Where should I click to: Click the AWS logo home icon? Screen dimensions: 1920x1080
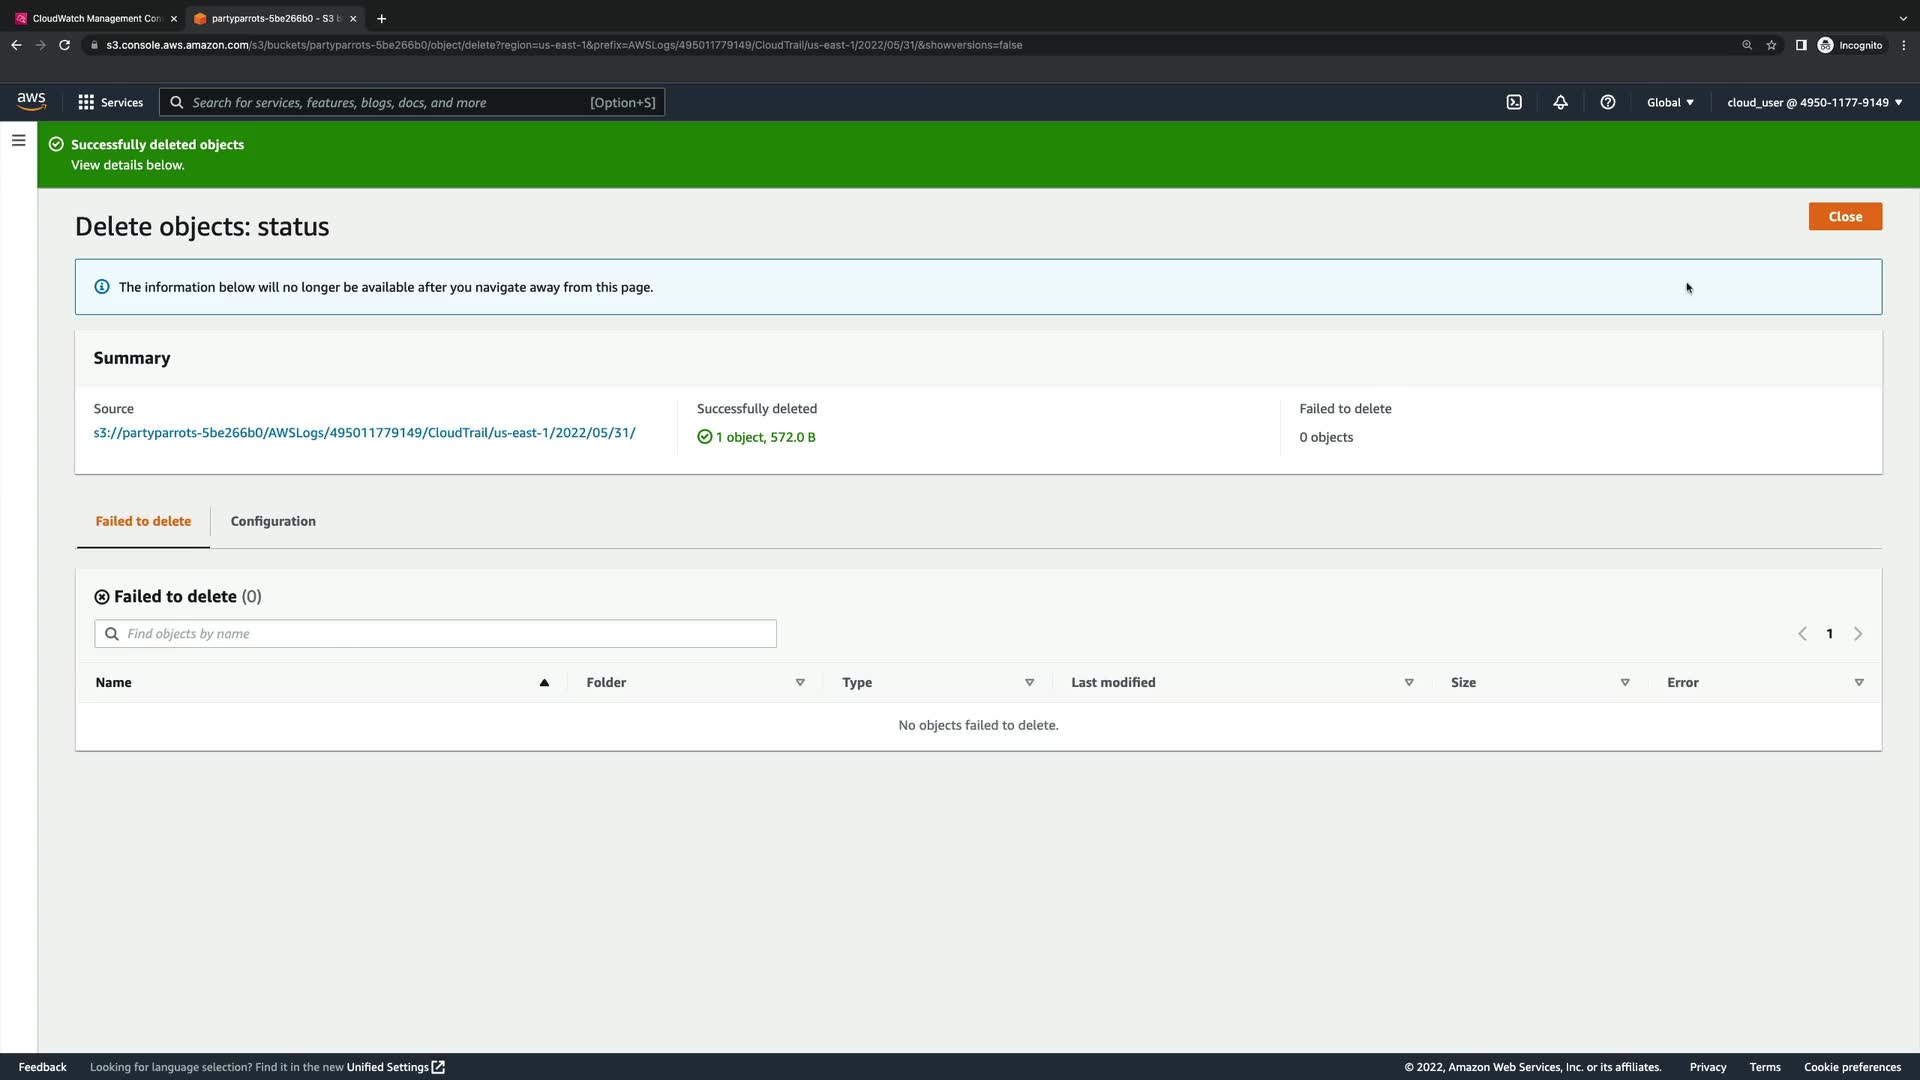[31, 102]
